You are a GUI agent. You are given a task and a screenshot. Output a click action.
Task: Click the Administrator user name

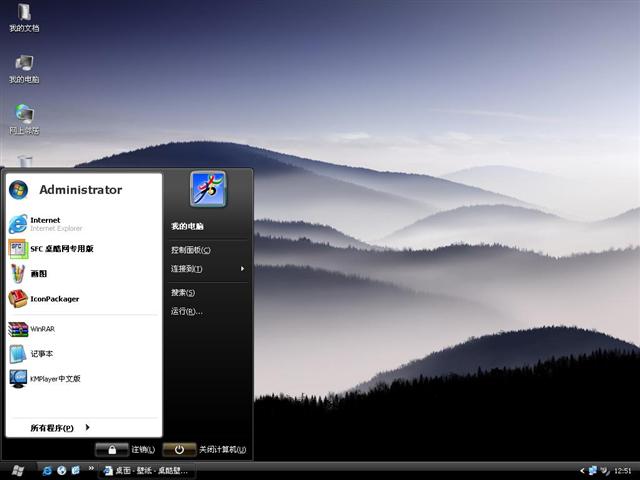81,190
